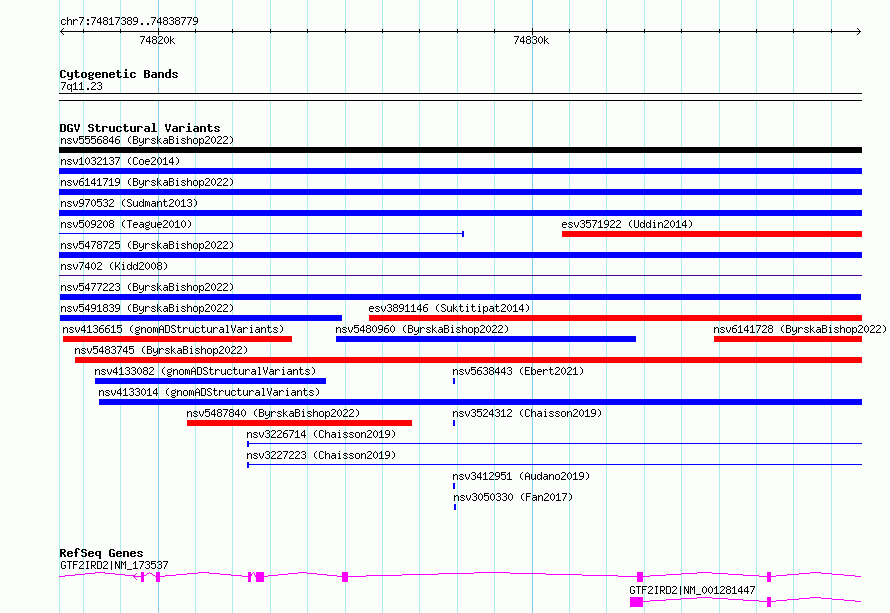Image resolution: width=890 pixels, height=613 pixels.
Task: Select the 7q11.23 cytogenetic band label
Action: tap(81, 86)
